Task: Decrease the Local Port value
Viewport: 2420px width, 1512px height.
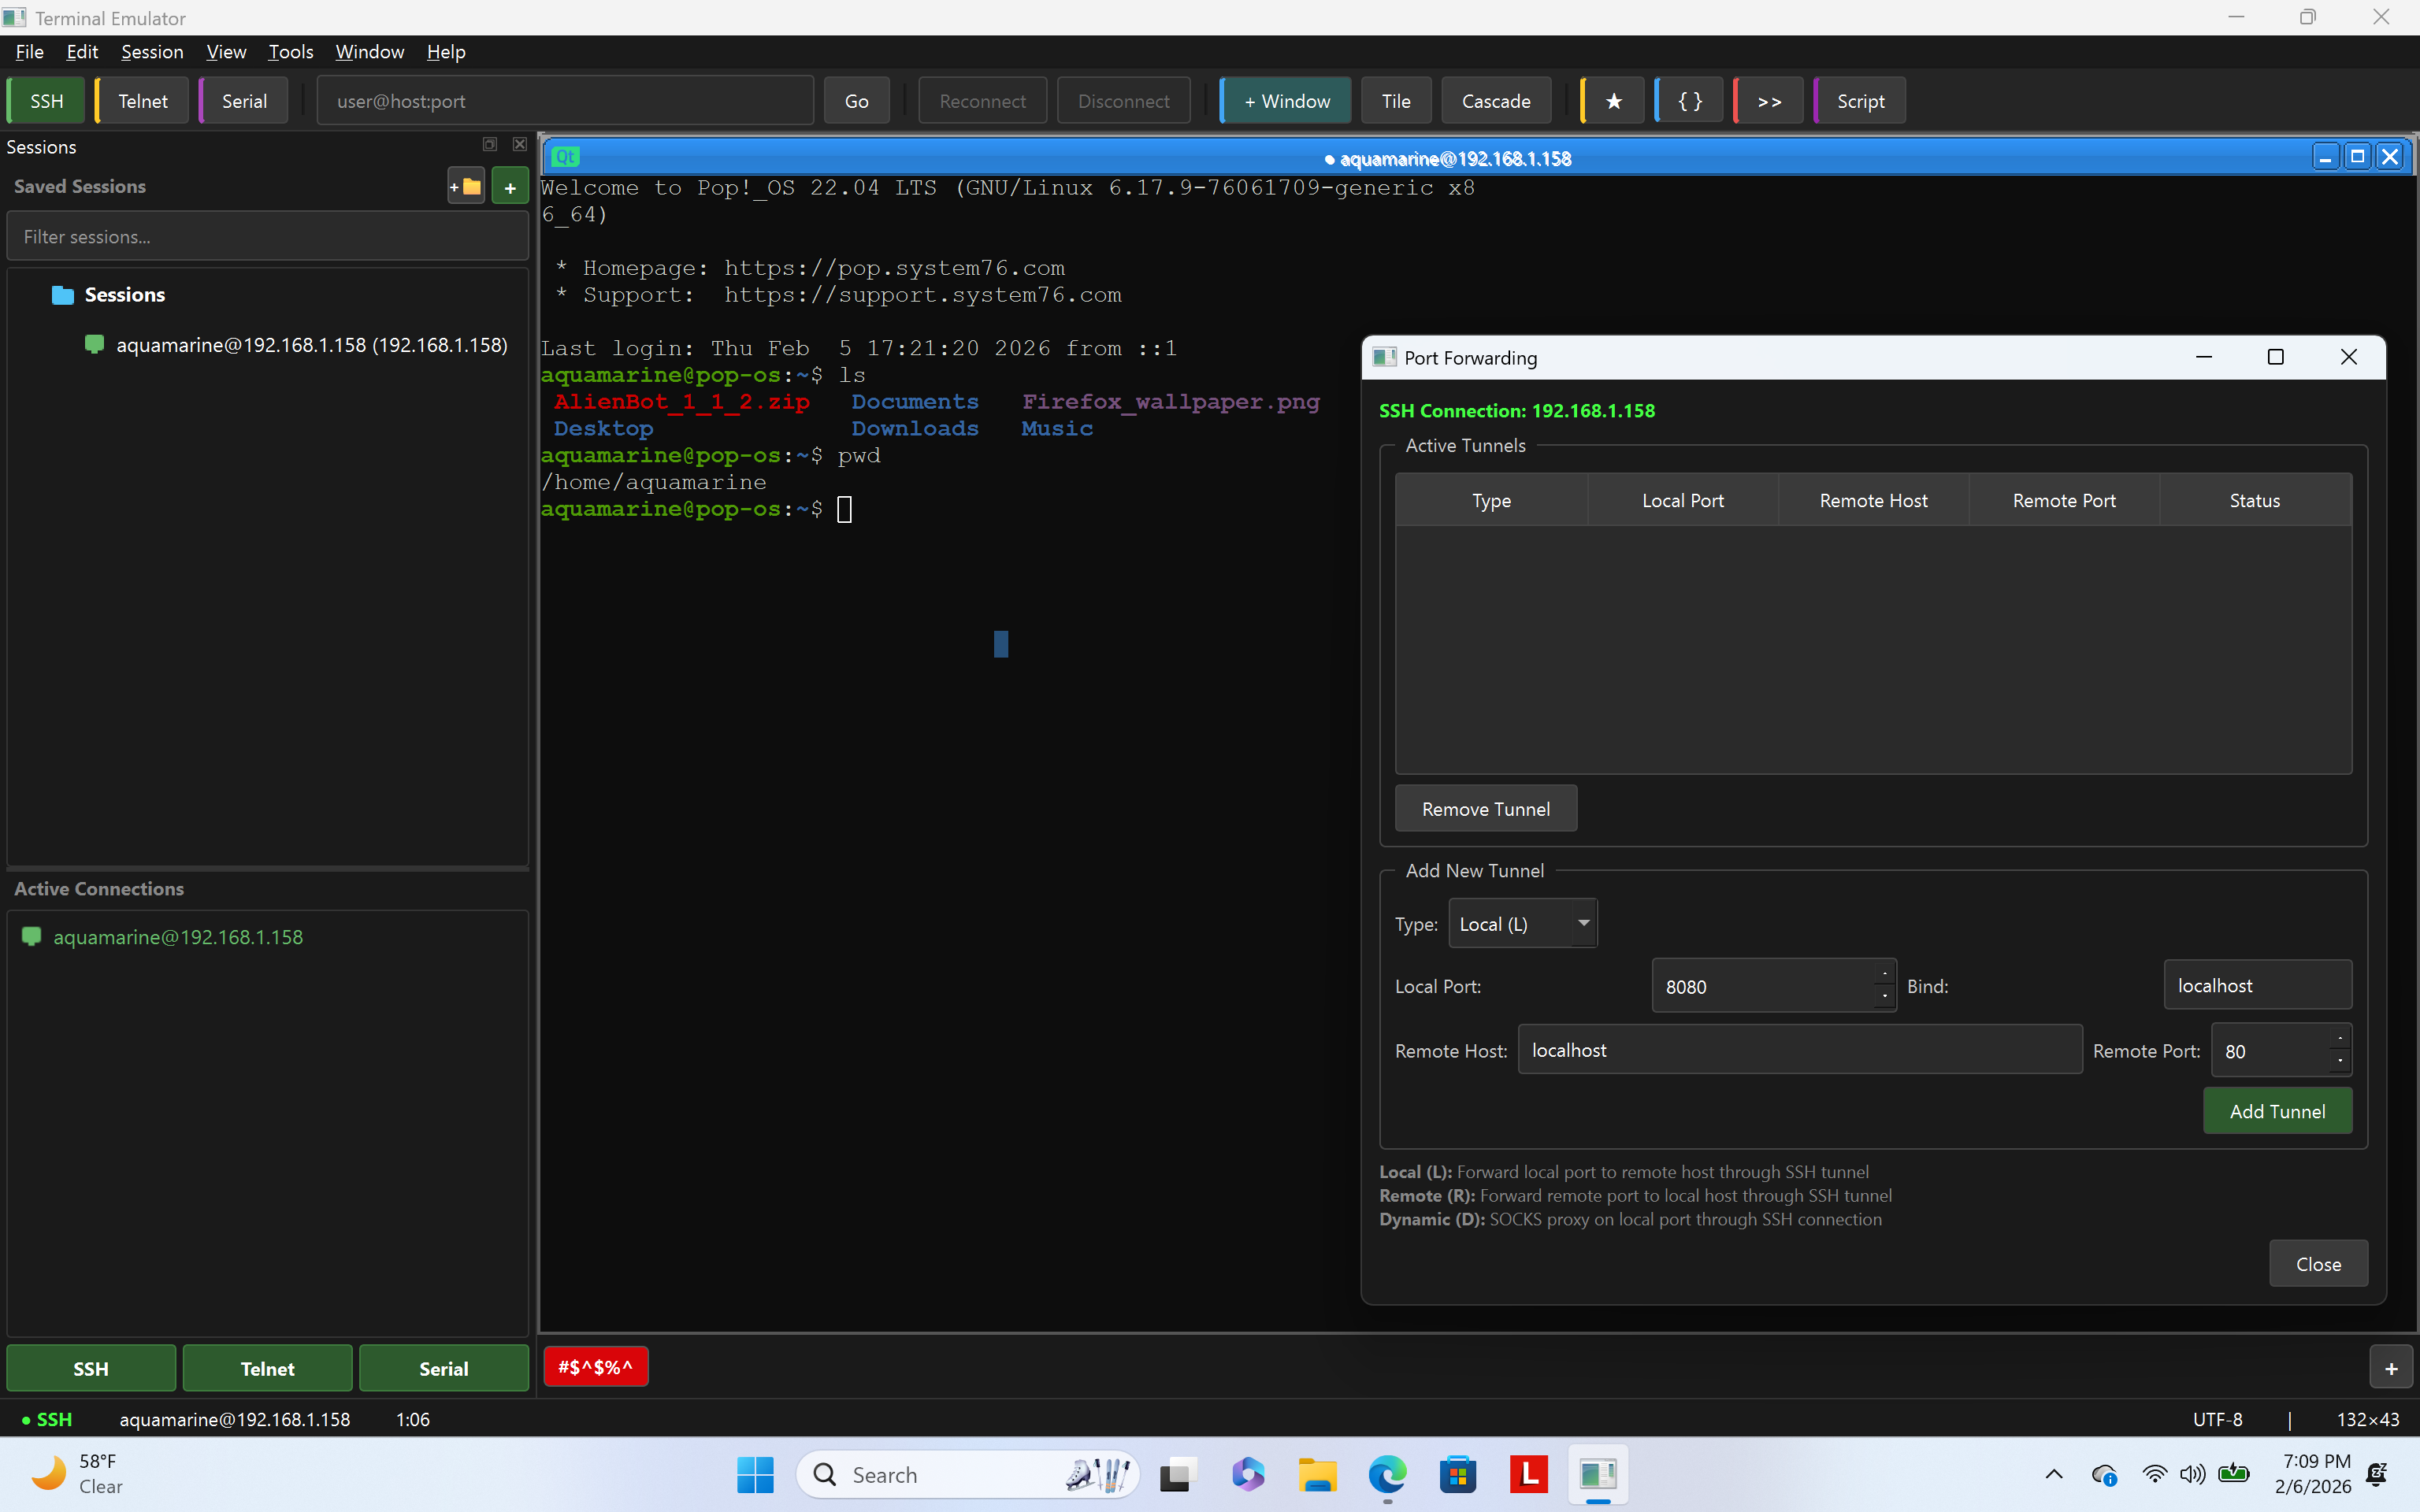Action: coord(1884,997)
